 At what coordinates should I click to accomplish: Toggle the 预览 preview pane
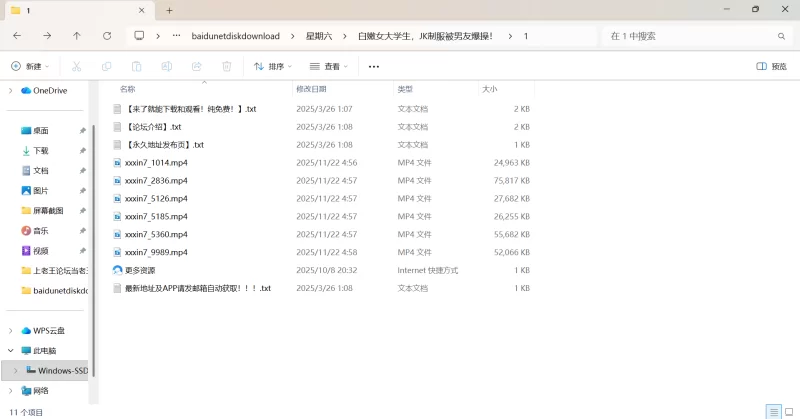771,67
